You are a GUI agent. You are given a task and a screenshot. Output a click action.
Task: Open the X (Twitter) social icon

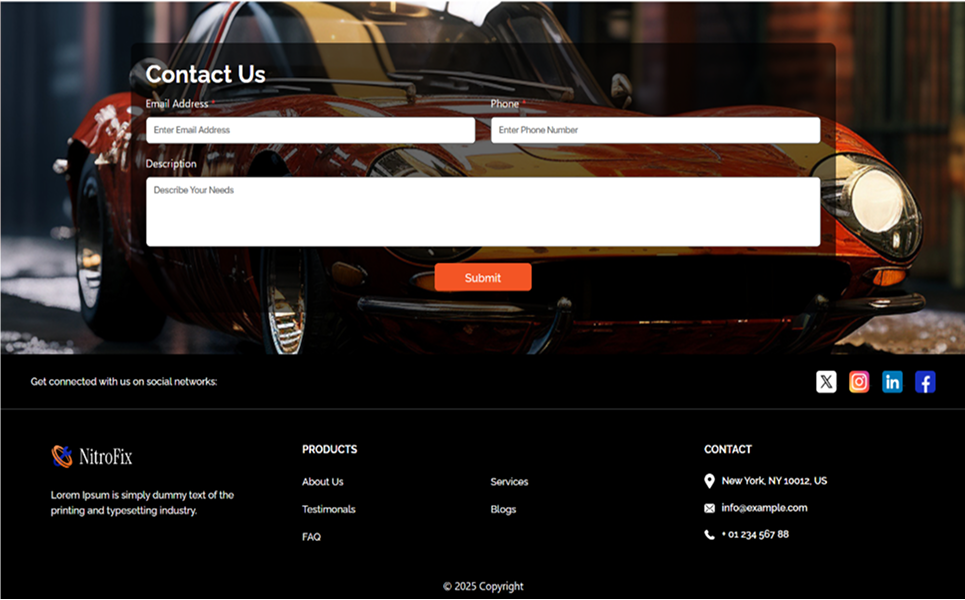click(x=826, y=382)
